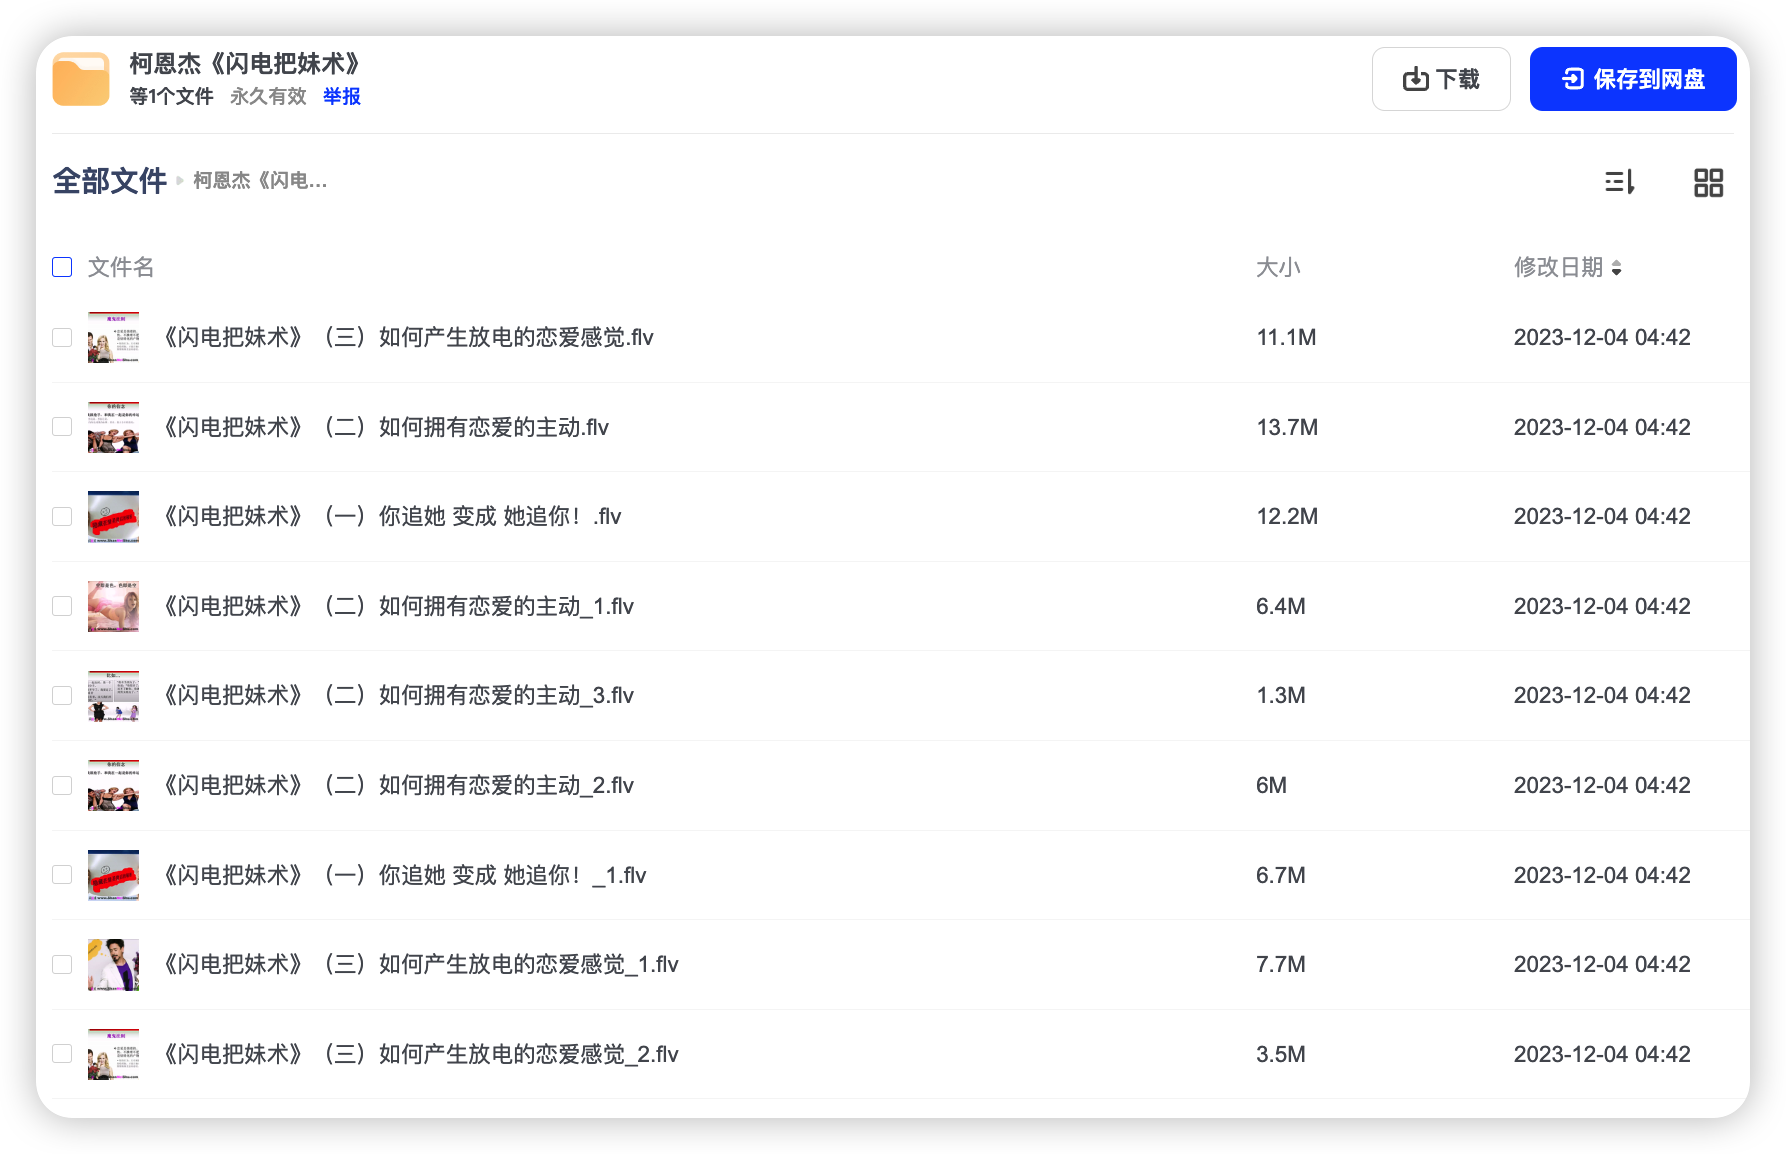The height and width of the screenshot is (1154, 1786).
Task: Check box for 如何产生放电的恋爱感觉_2.flv
Action: pyautogui.click(x=62, y=1054)
